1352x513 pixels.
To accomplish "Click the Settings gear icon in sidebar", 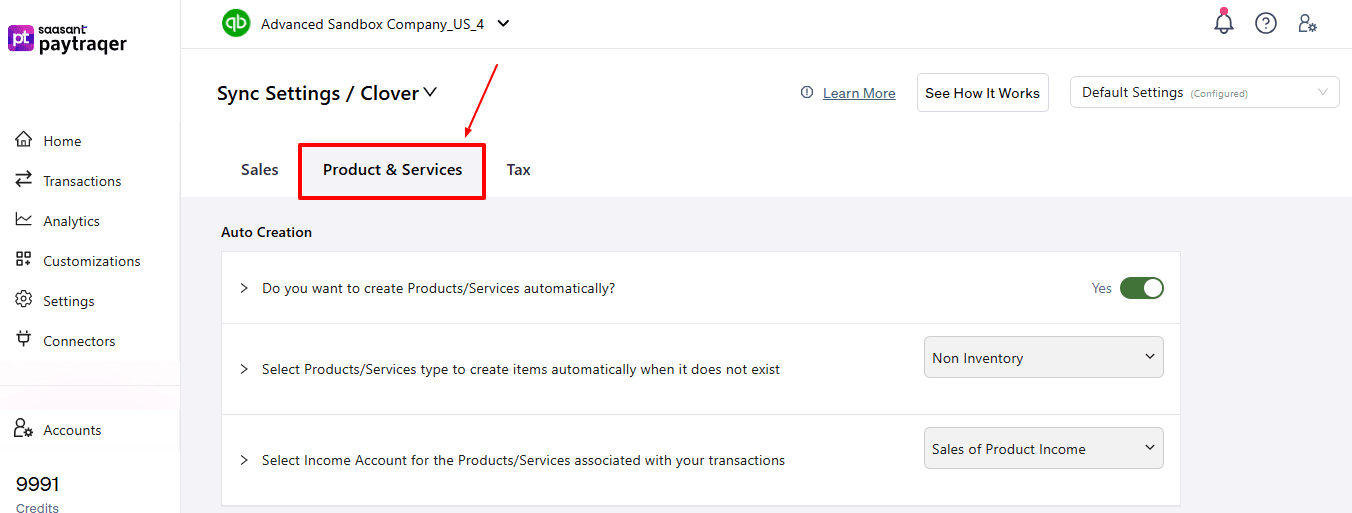I will [24, 300].
